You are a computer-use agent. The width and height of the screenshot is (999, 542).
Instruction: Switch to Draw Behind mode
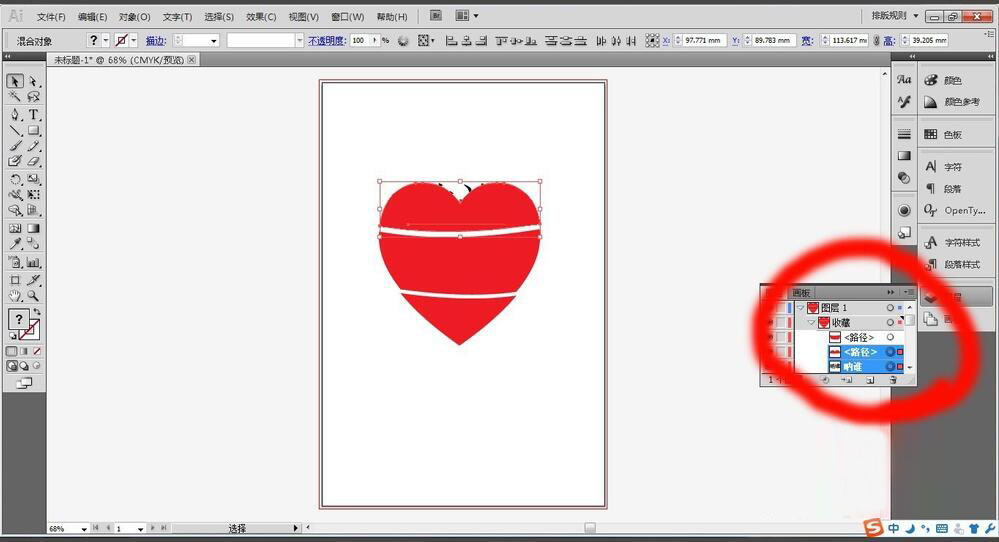point(24,366)
